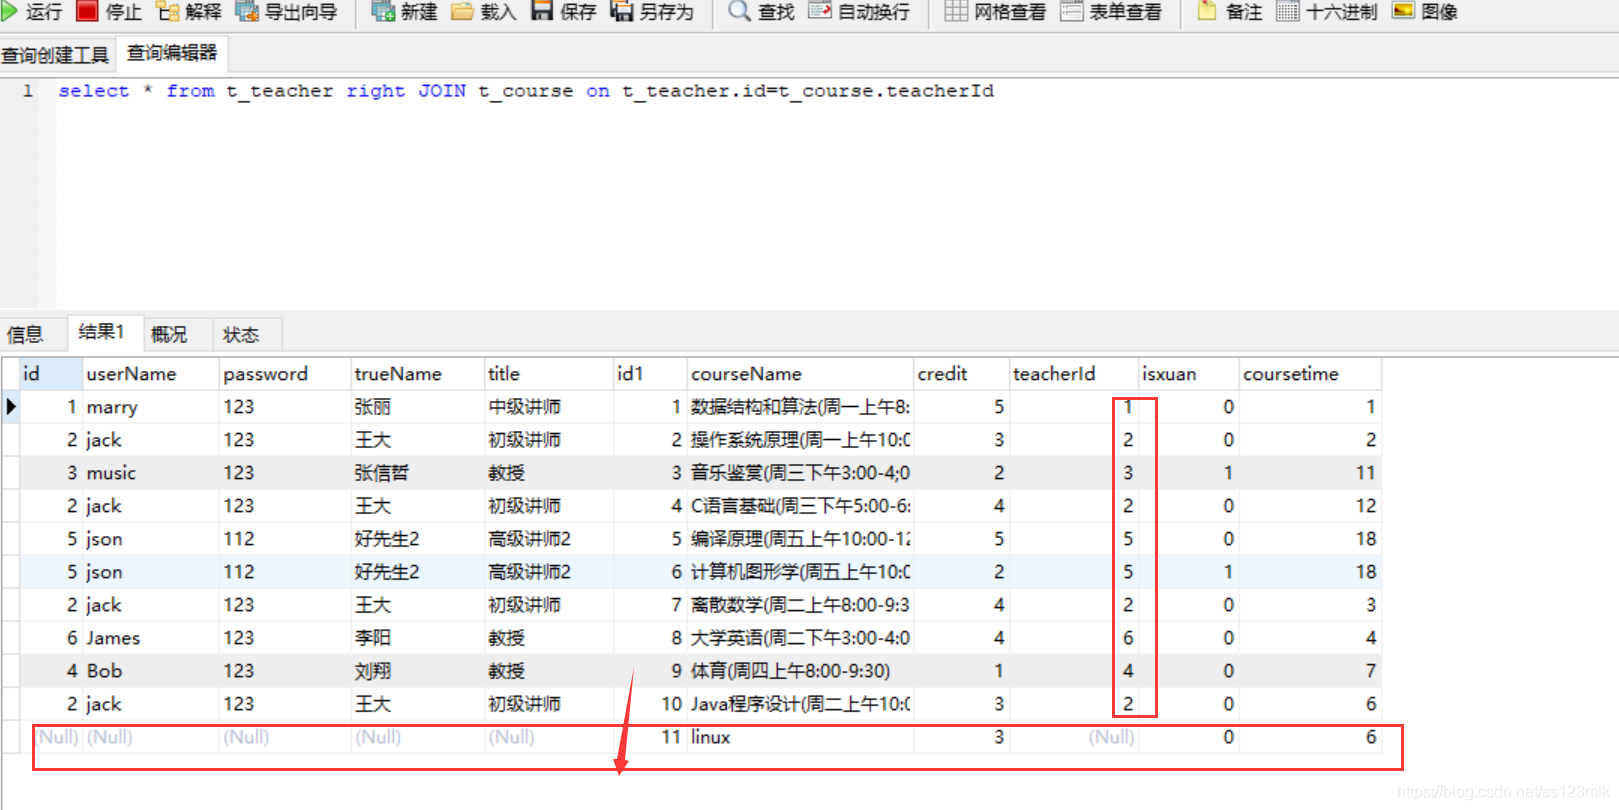Viewport: 1619px width, 810px height.
Task: Click the isxuan column header
Action: [x=1188, y=374]
